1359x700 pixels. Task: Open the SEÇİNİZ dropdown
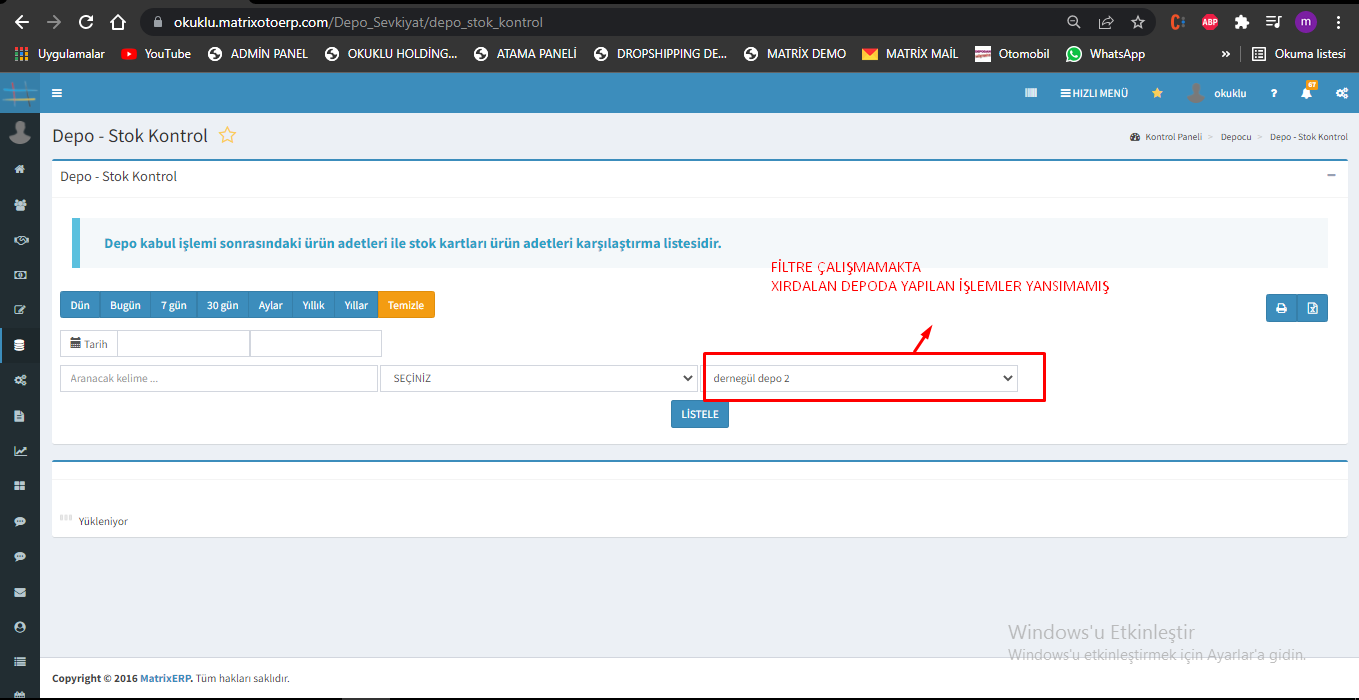coord(538,379)
